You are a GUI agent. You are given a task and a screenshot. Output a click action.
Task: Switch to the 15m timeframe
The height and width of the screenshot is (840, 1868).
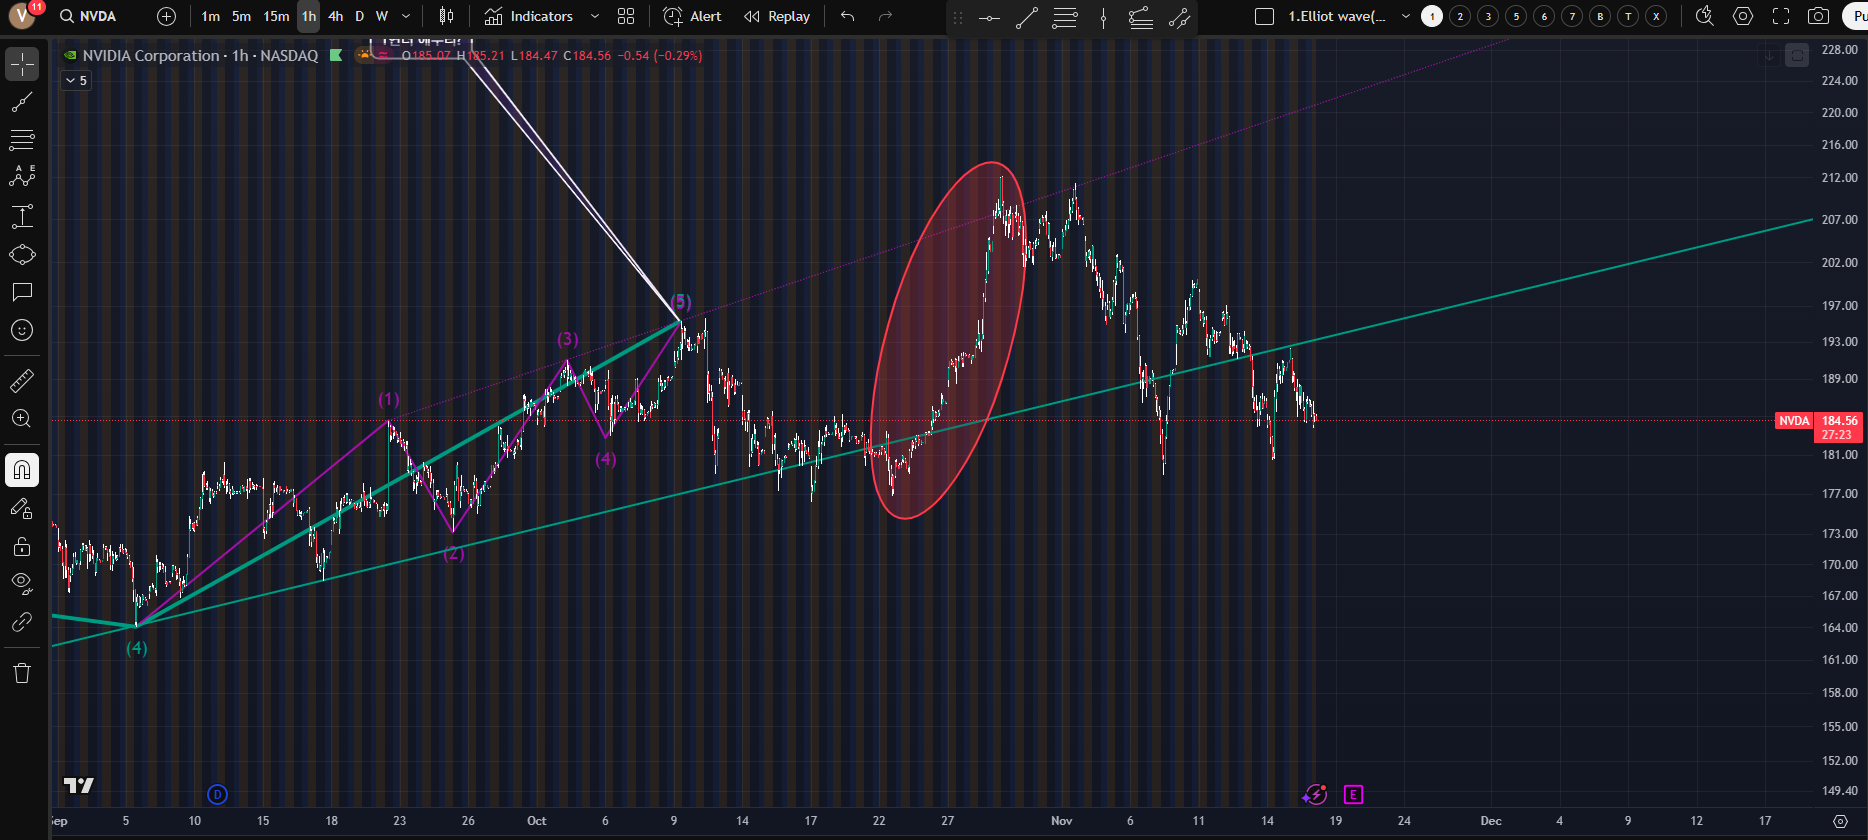[276, 16]
